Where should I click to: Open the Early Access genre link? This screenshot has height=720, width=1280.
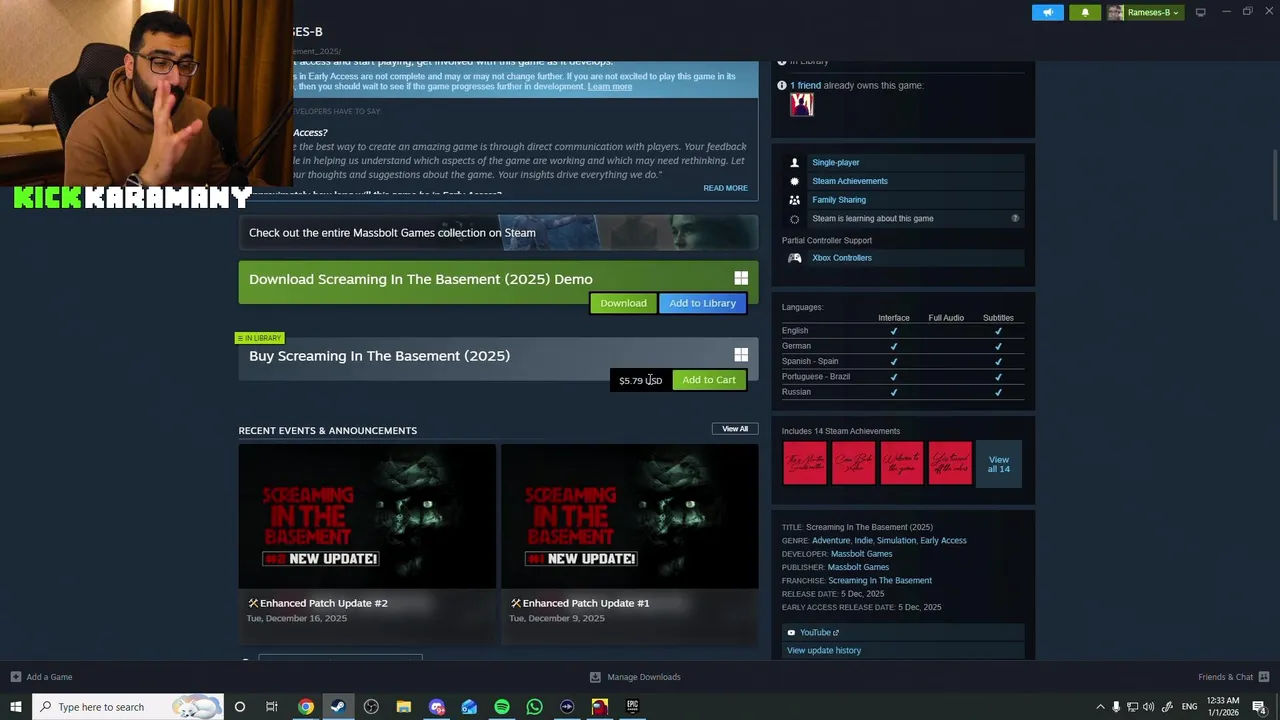pos(943,540)
